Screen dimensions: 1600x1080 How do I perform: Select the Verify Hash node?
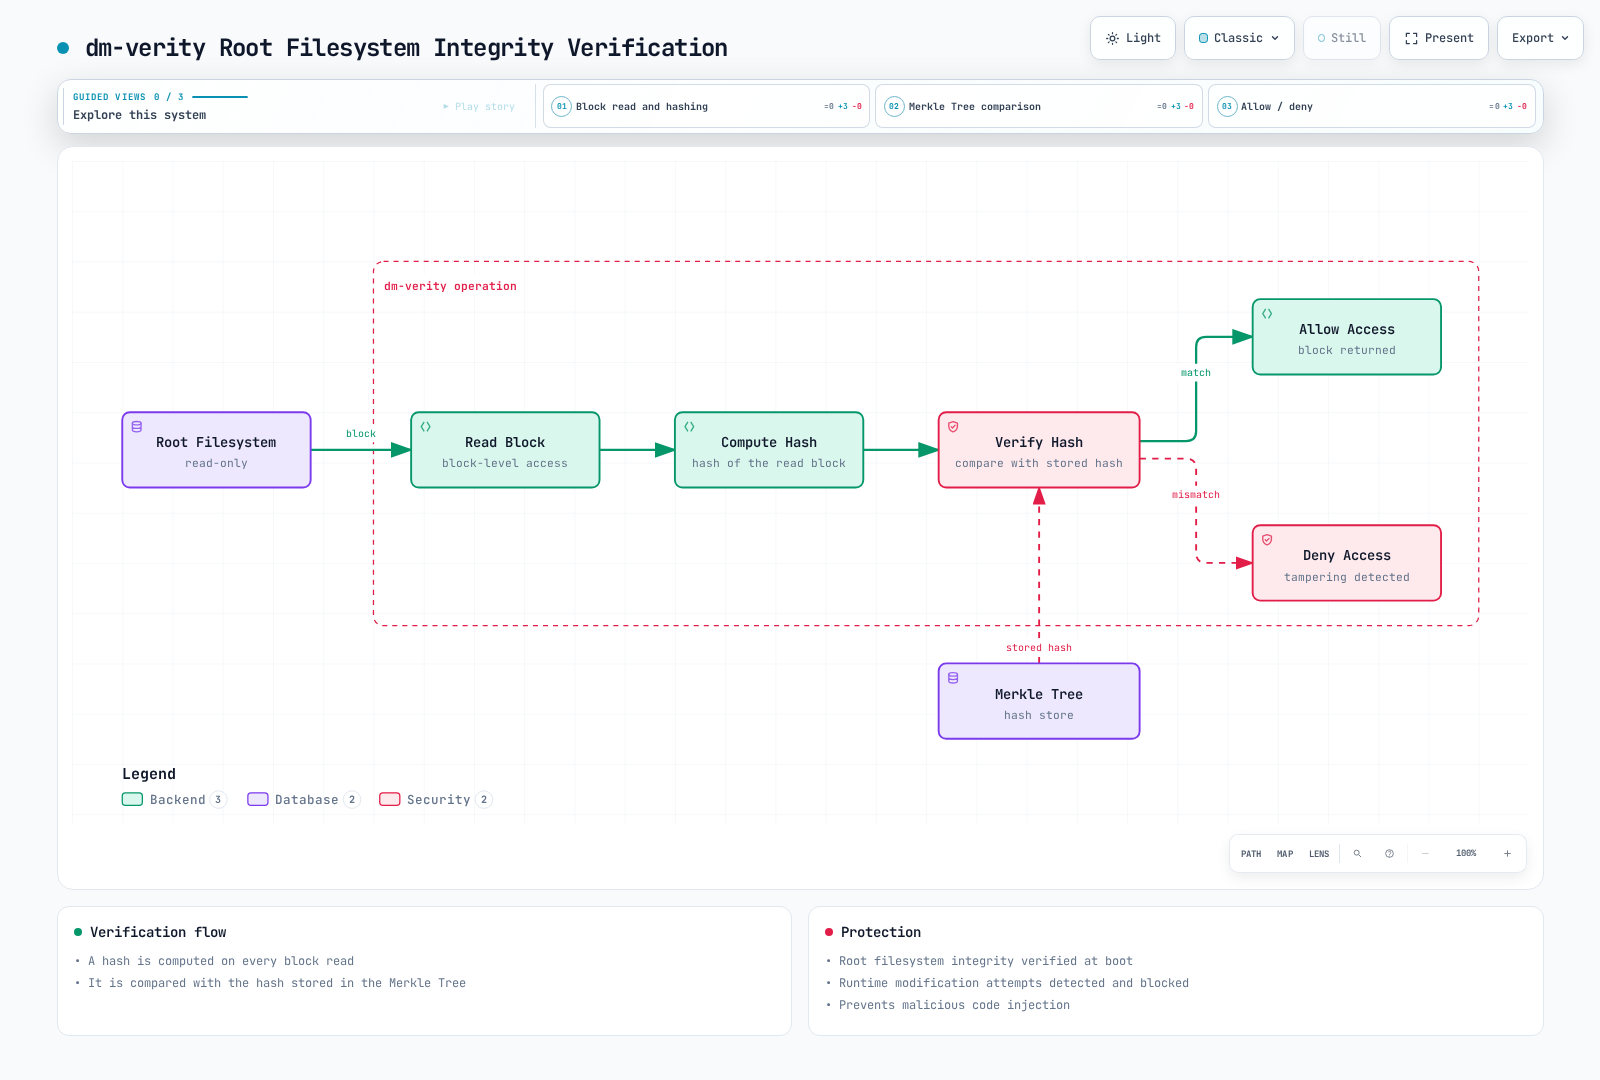(x=1039, y=450)
